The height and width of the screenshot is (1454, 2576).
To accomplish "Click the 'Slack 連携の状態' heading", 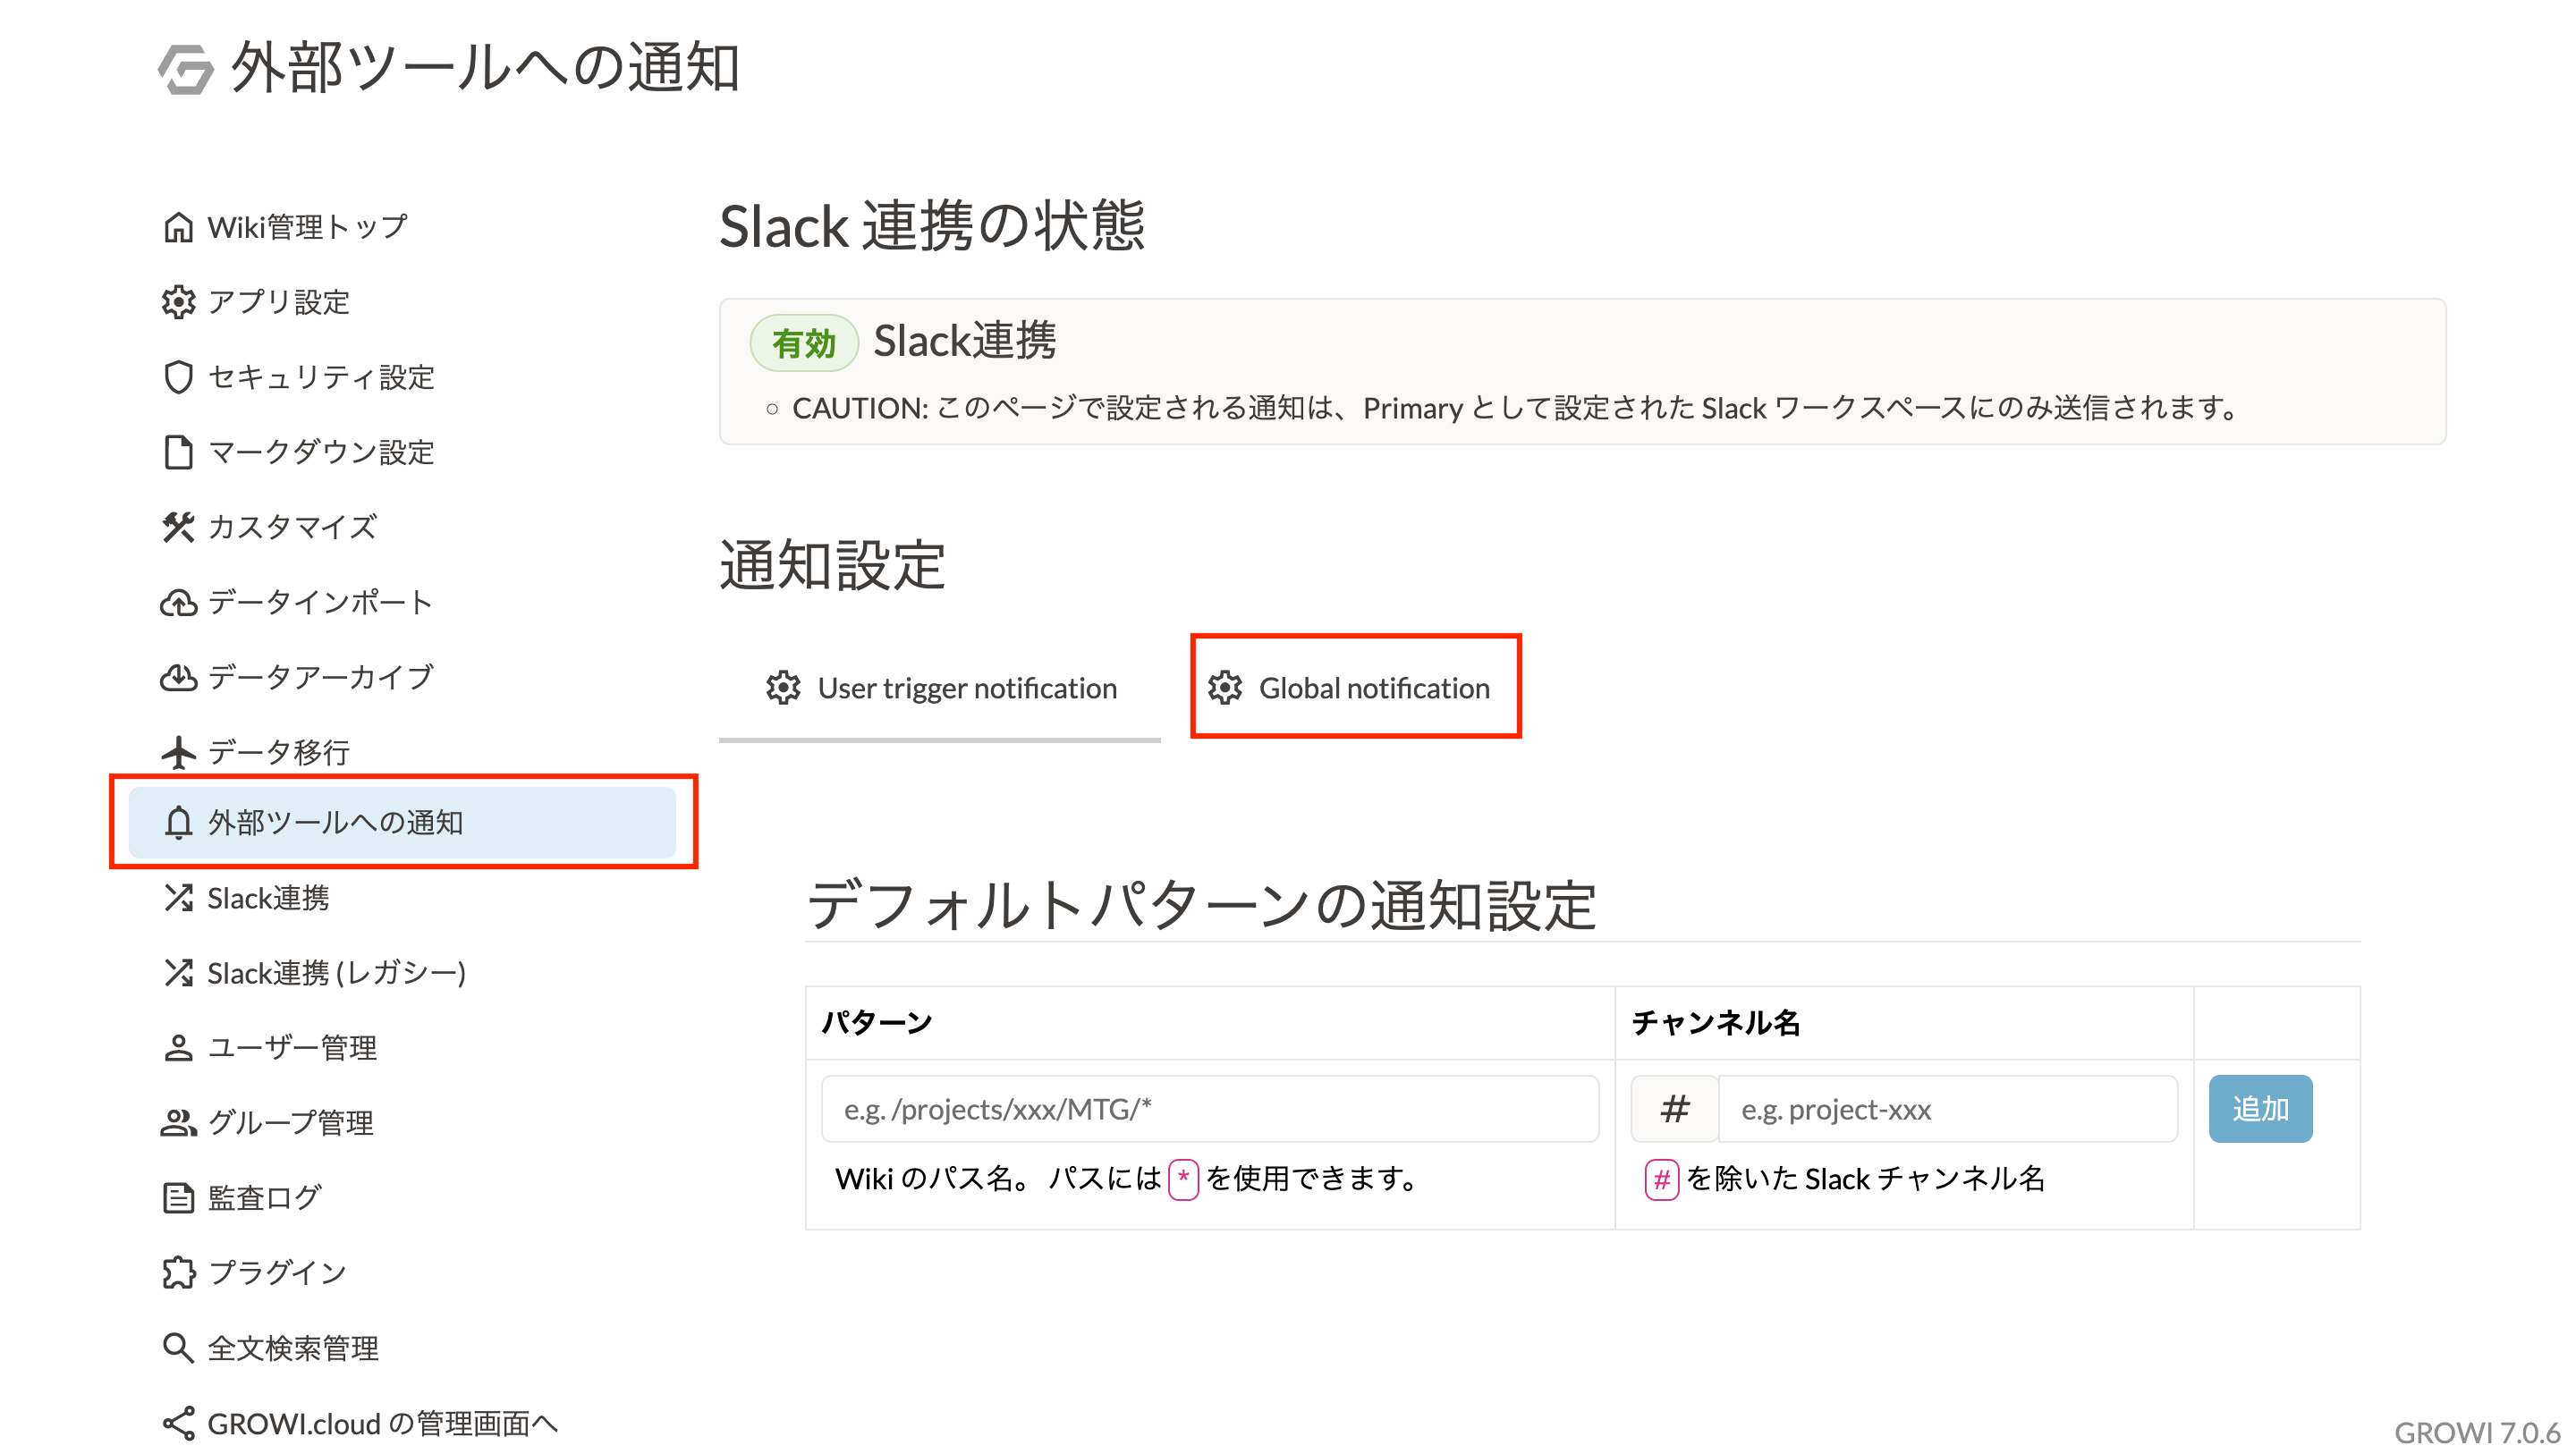I will tap(932, 226).
